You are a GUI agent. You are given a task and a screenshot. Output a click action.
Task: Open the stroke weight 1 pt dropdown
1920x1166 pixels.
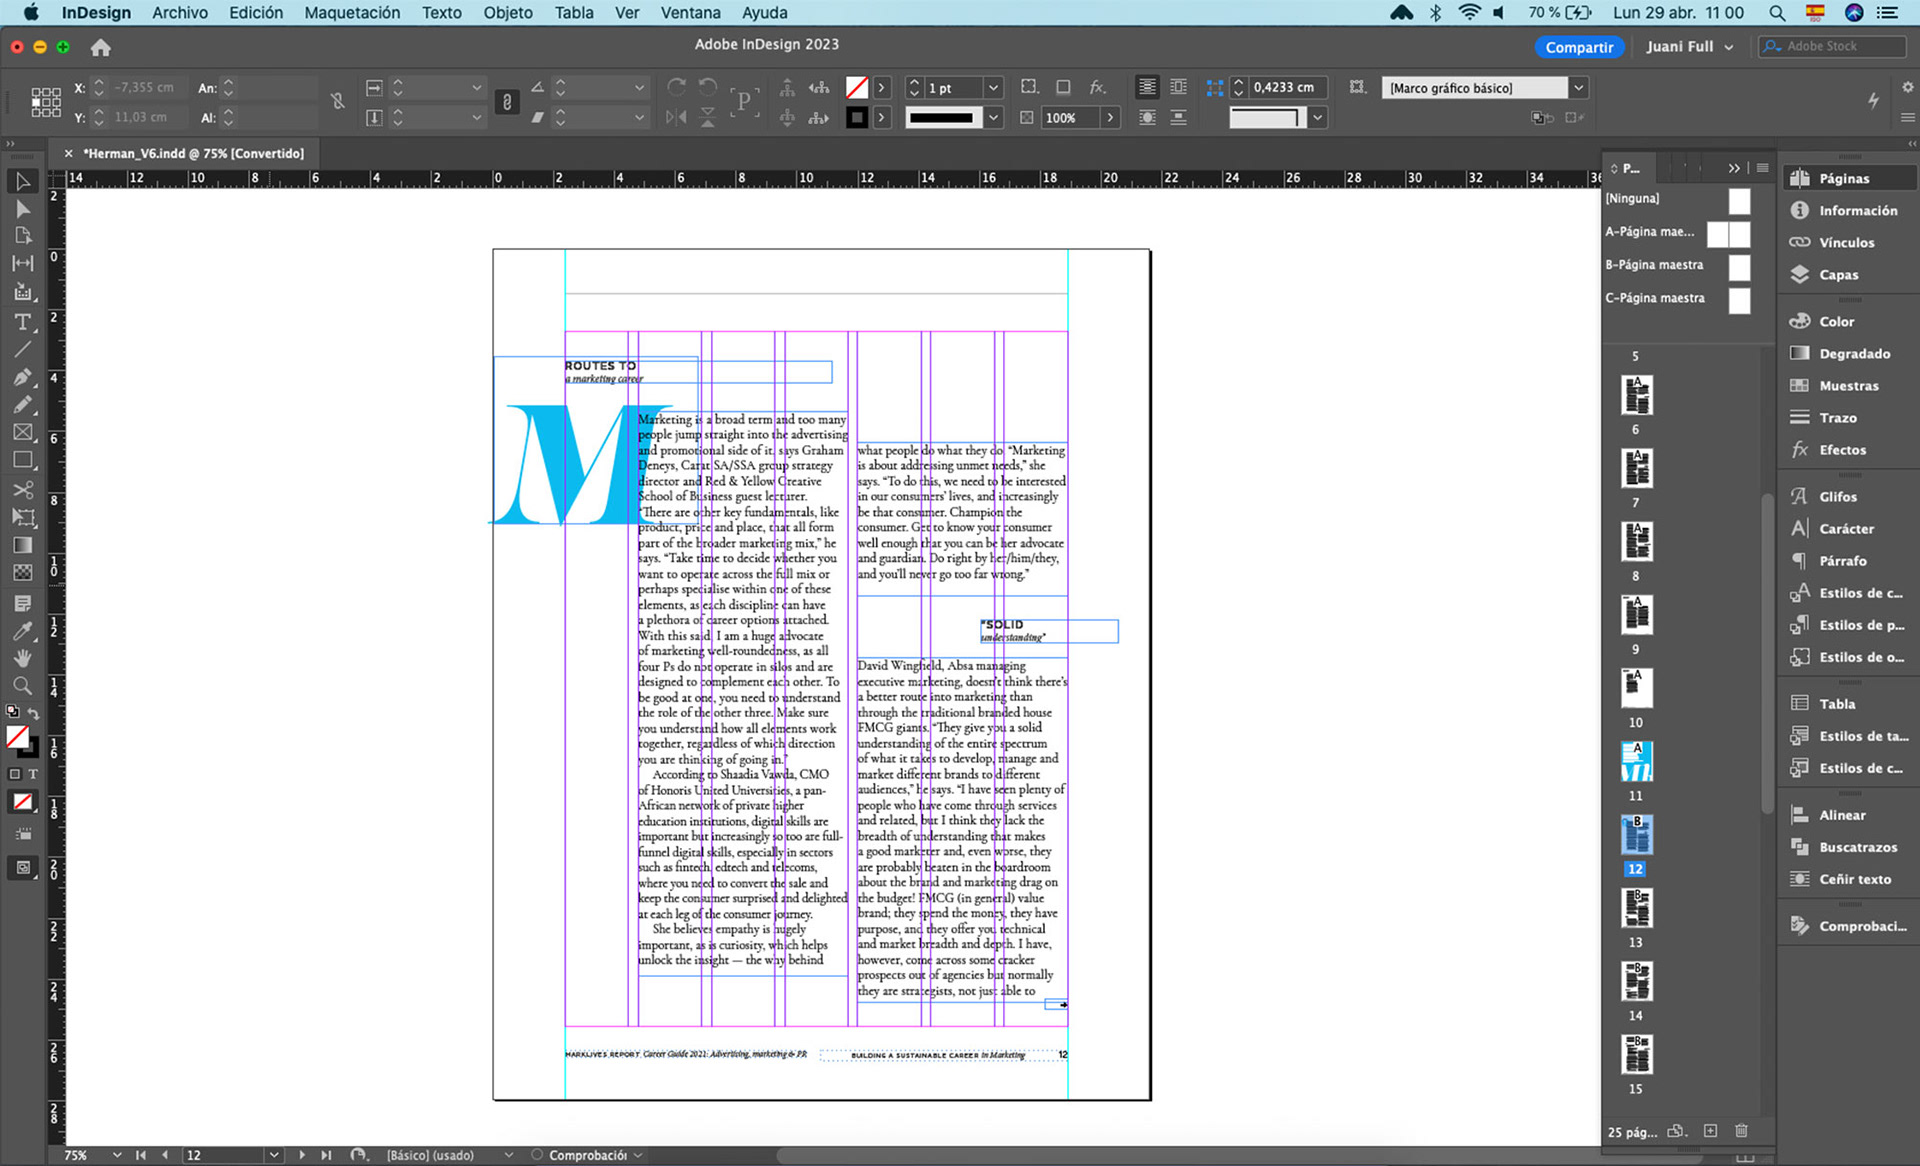pyautogui.click(x=993, y=88)
